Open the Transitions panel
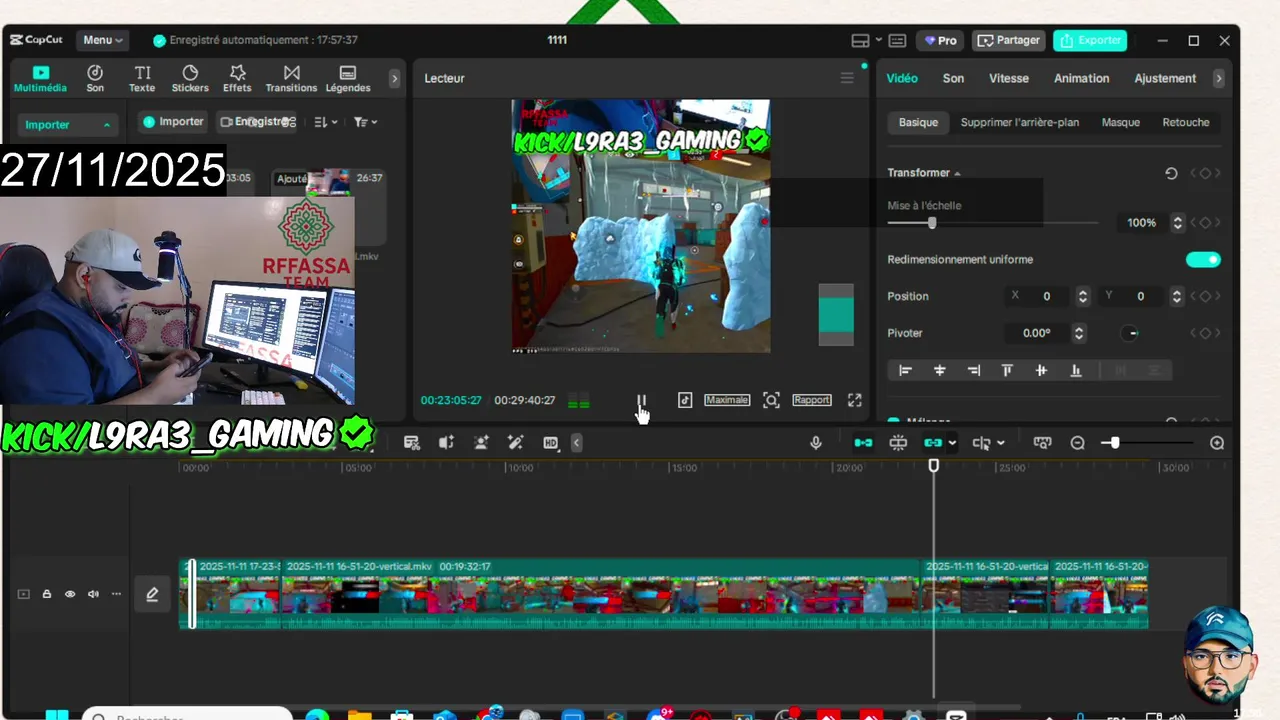This screenshot has width=1280, height=720. (291, 79)
